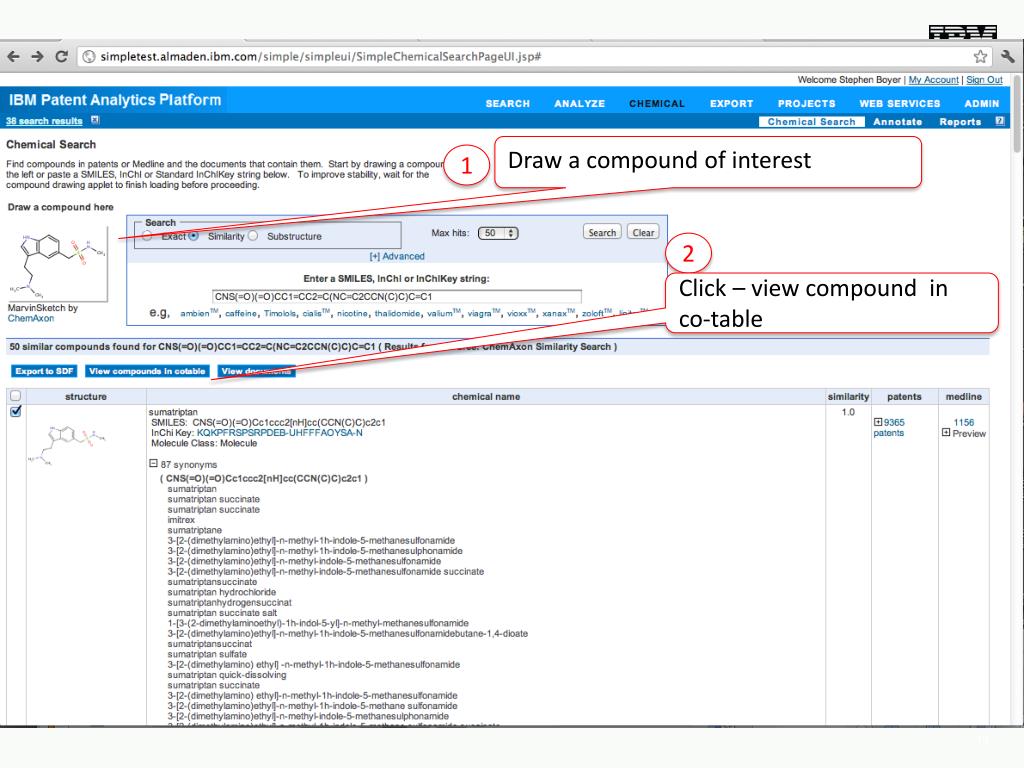
Task: Open the WEB SERVICES menu
Action: (900, 103)
